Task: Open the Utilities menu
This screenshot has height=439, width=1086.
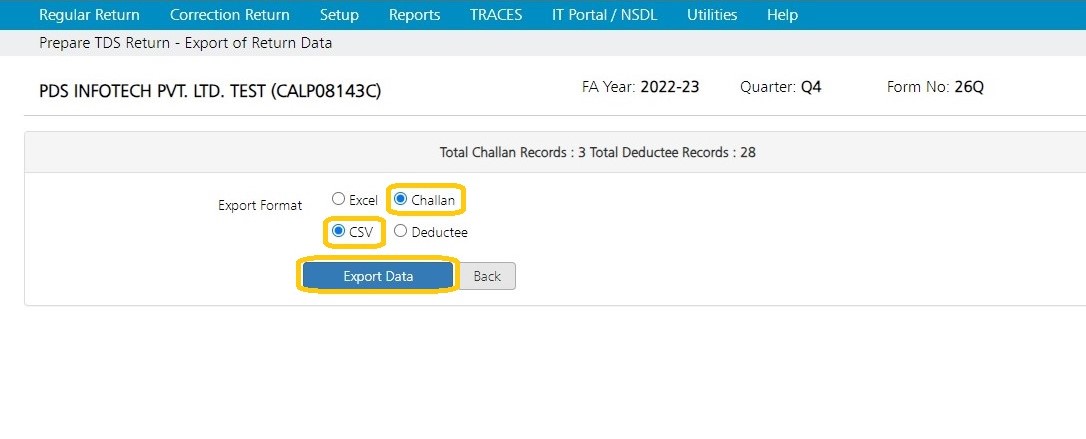Action: 712,15
